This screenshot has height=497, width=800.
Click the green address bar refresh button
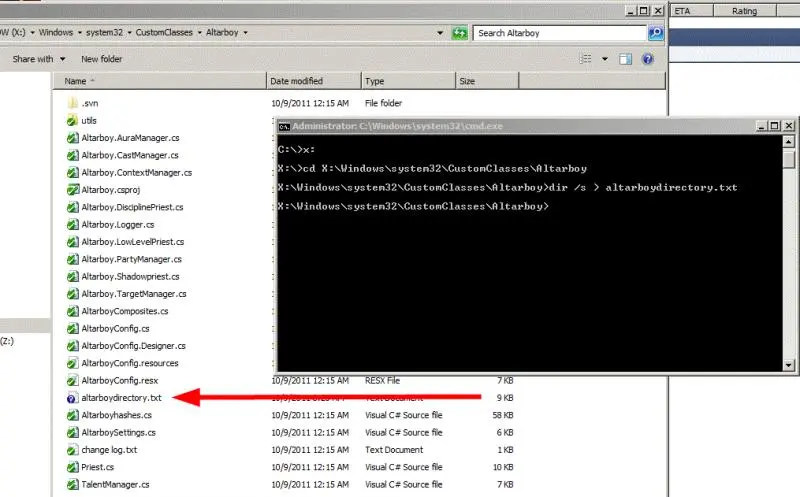pos(460,33)
